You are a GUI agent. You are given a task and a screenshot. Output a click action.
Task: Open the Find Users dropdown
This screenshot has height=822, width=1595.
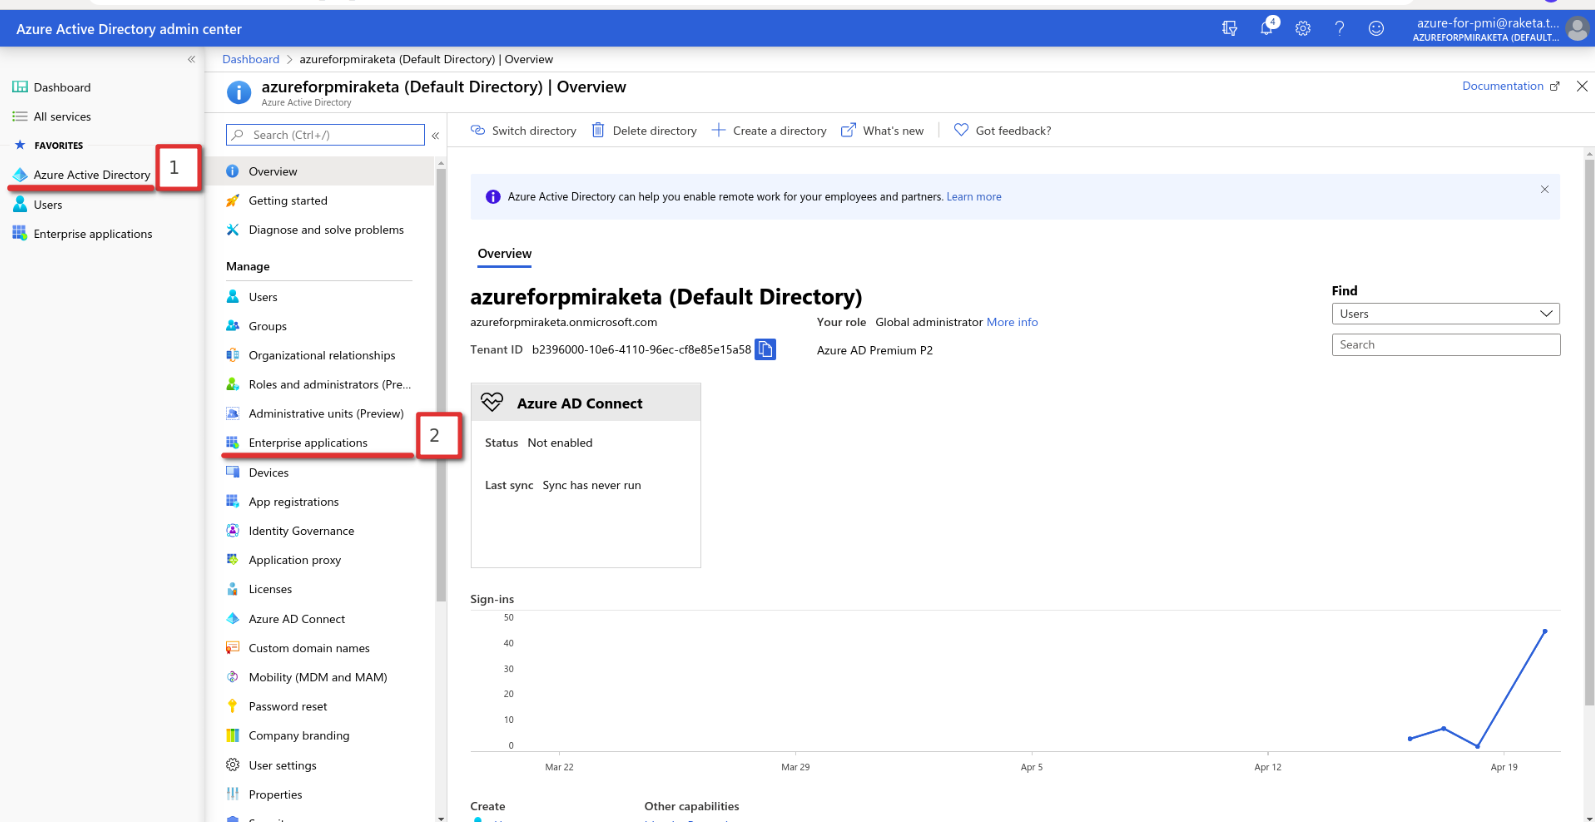1445,314
